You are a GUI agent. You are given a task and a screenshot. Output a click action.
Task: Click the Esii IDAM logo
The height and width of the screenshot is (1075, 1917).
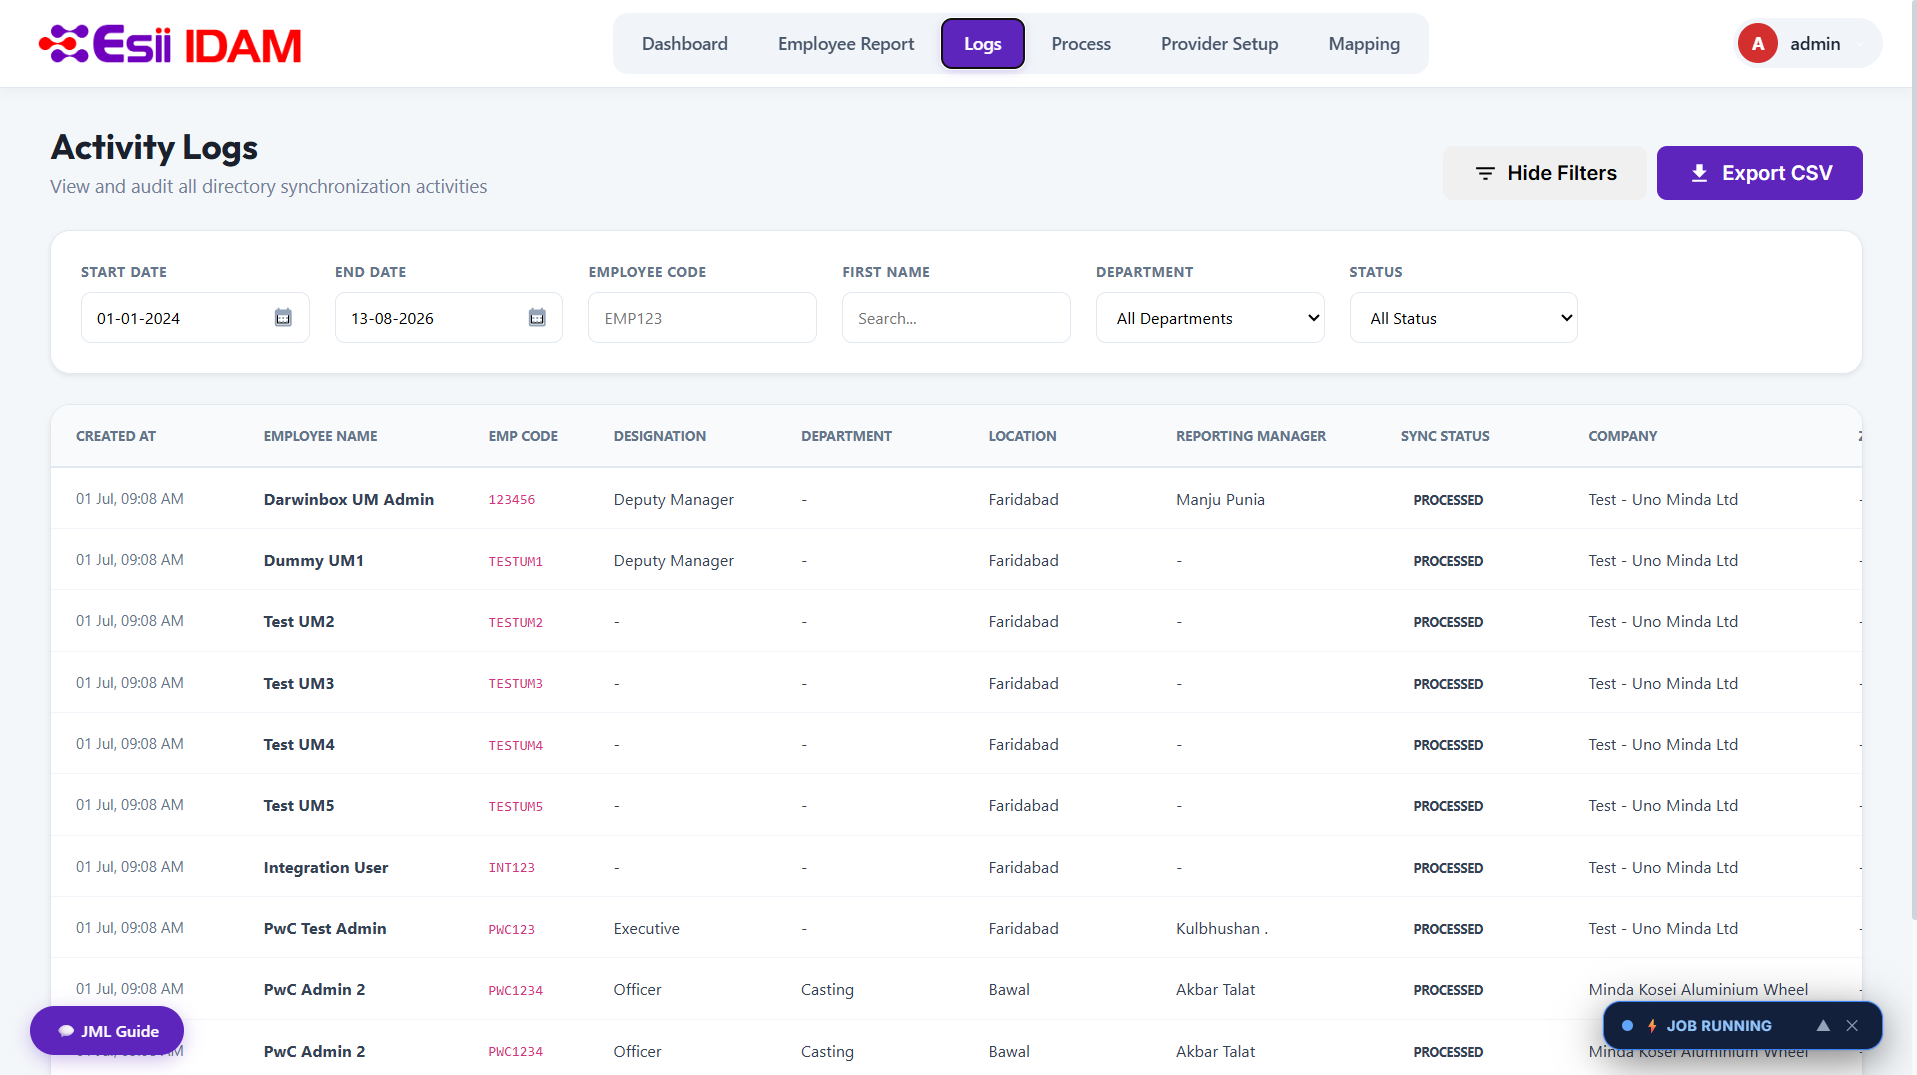[x=170, y=44]
